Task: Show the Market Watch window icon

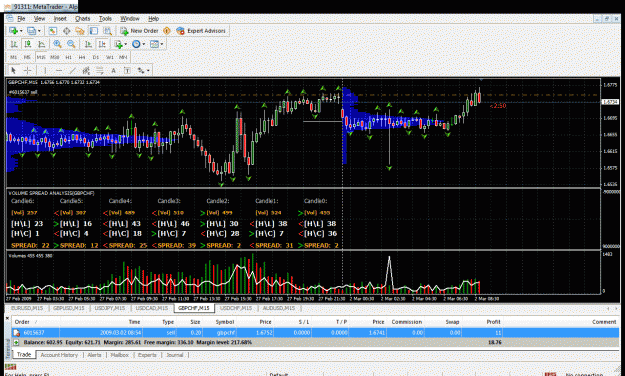Action: tap(53, 31)
